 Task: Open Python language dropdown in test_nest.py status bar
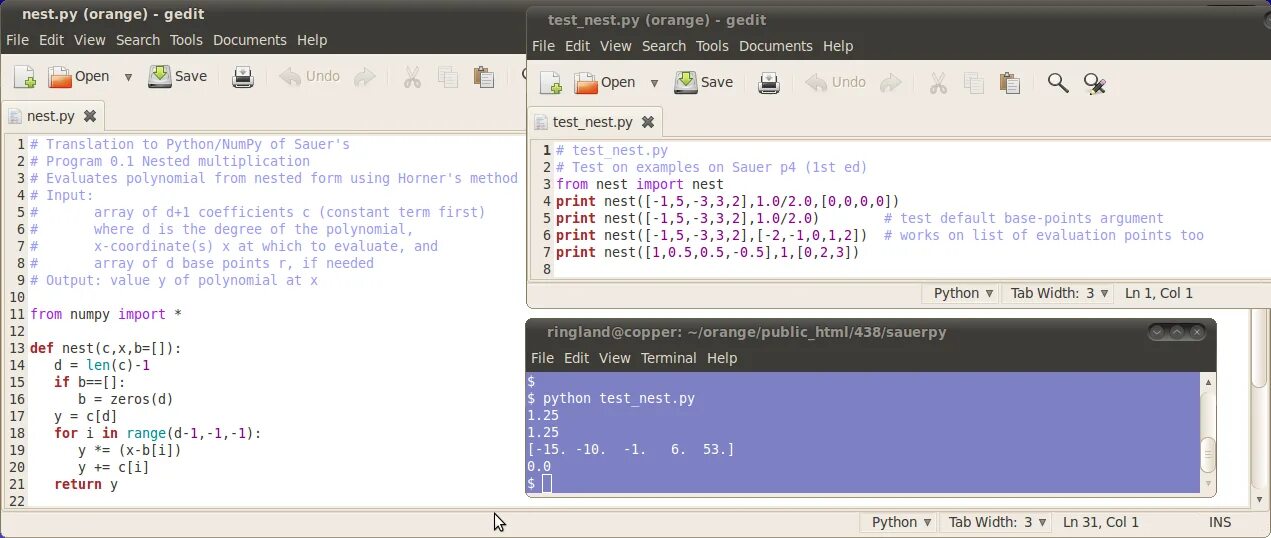pos(962,293)
